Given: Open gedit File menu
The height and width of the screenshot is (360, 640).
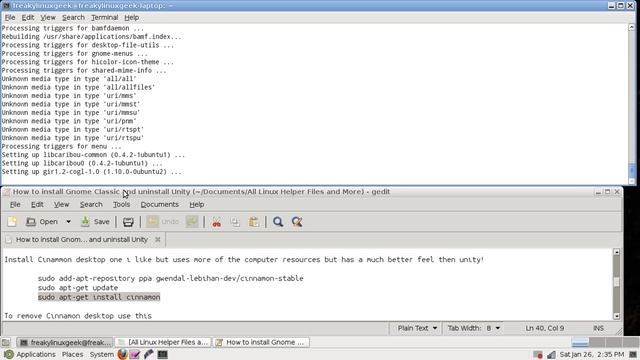Looking at the screenshot, I should pos(15,204).
